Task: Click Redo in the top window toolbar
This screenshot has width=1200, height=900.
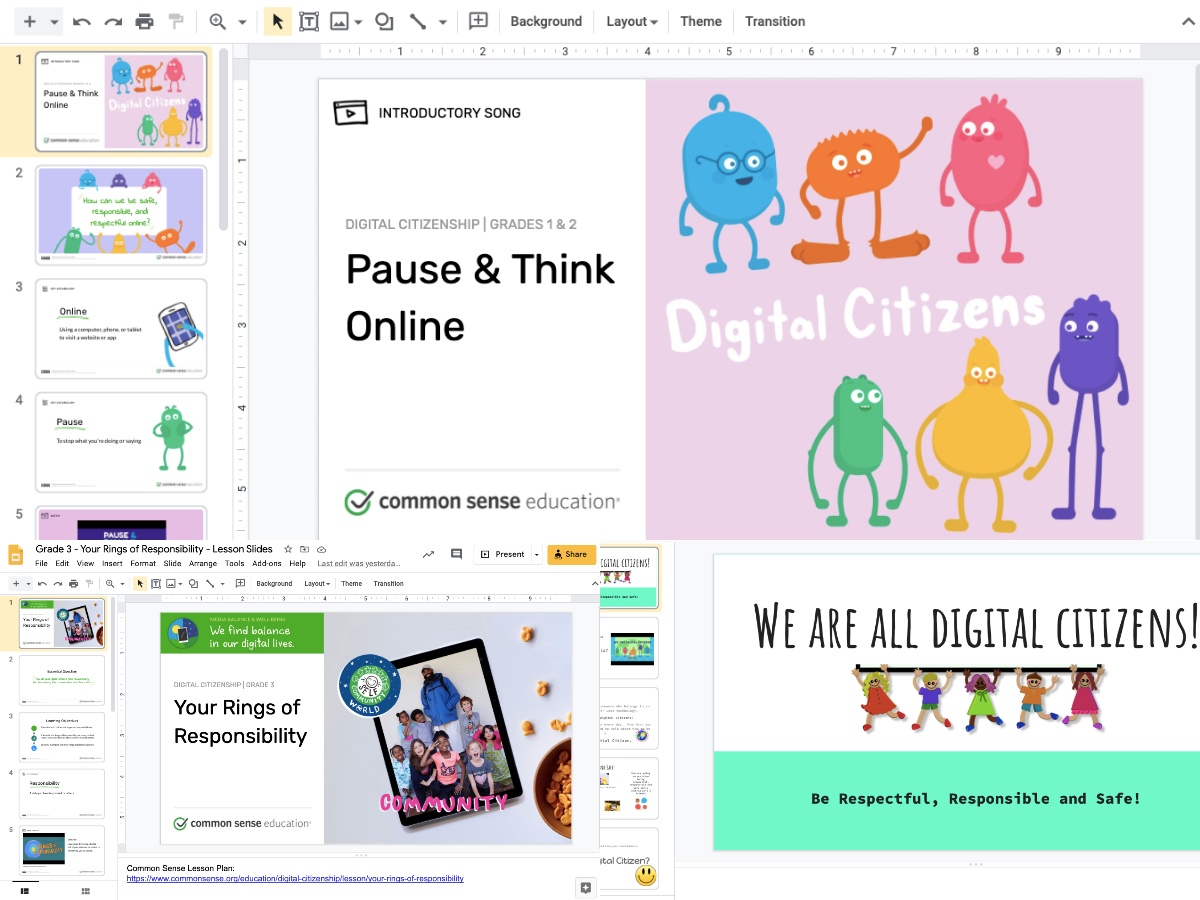Action: pos(113,21)
